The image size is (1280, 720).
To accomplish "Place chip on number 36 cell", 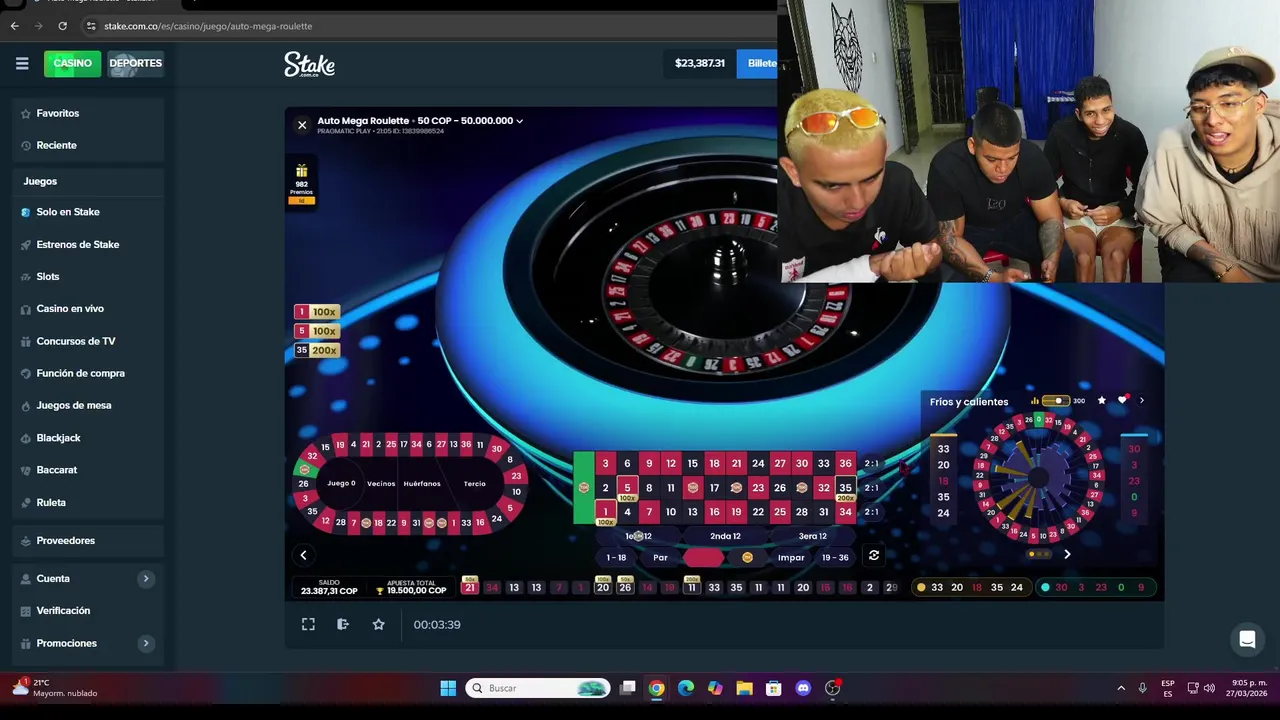I will click(845, 463).
